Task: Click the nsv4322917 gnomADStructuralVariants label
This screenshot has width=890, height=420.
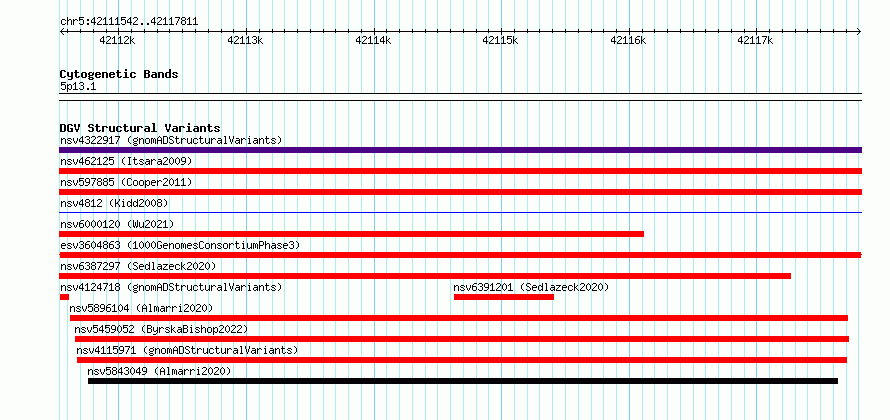Action: [x=171, y=140]
